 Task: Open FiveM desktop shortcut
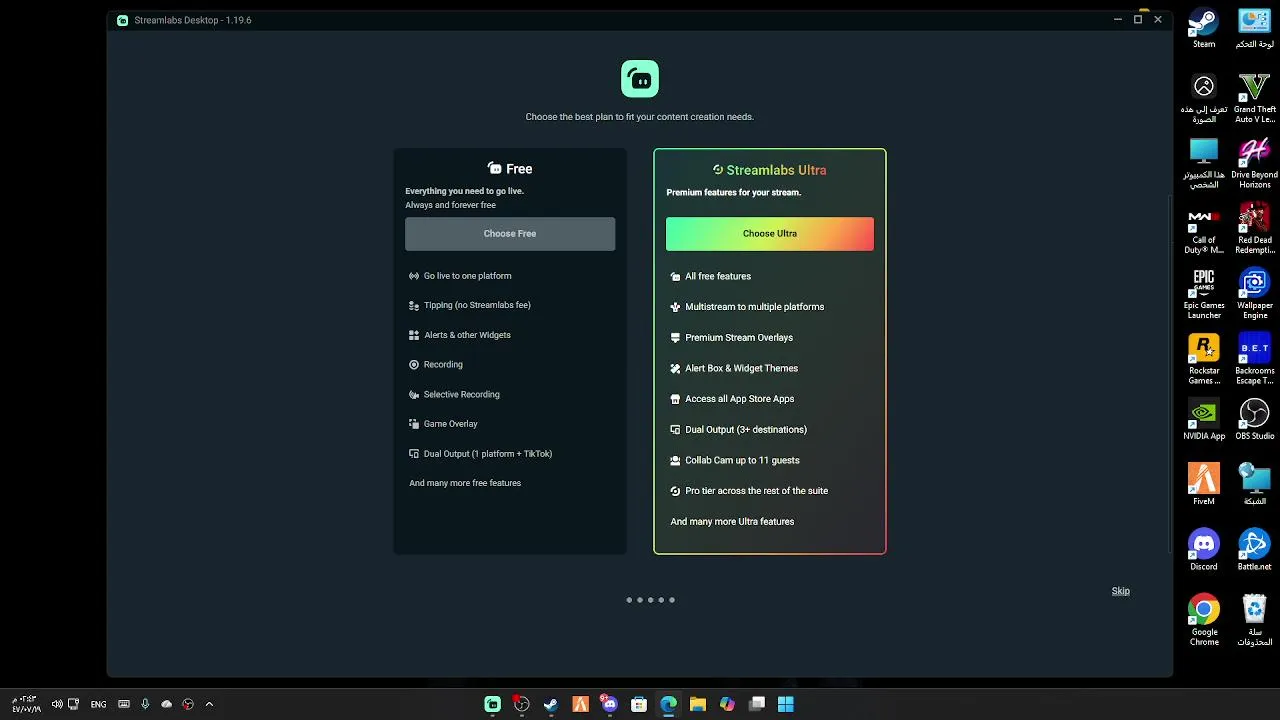(1204, 485)
